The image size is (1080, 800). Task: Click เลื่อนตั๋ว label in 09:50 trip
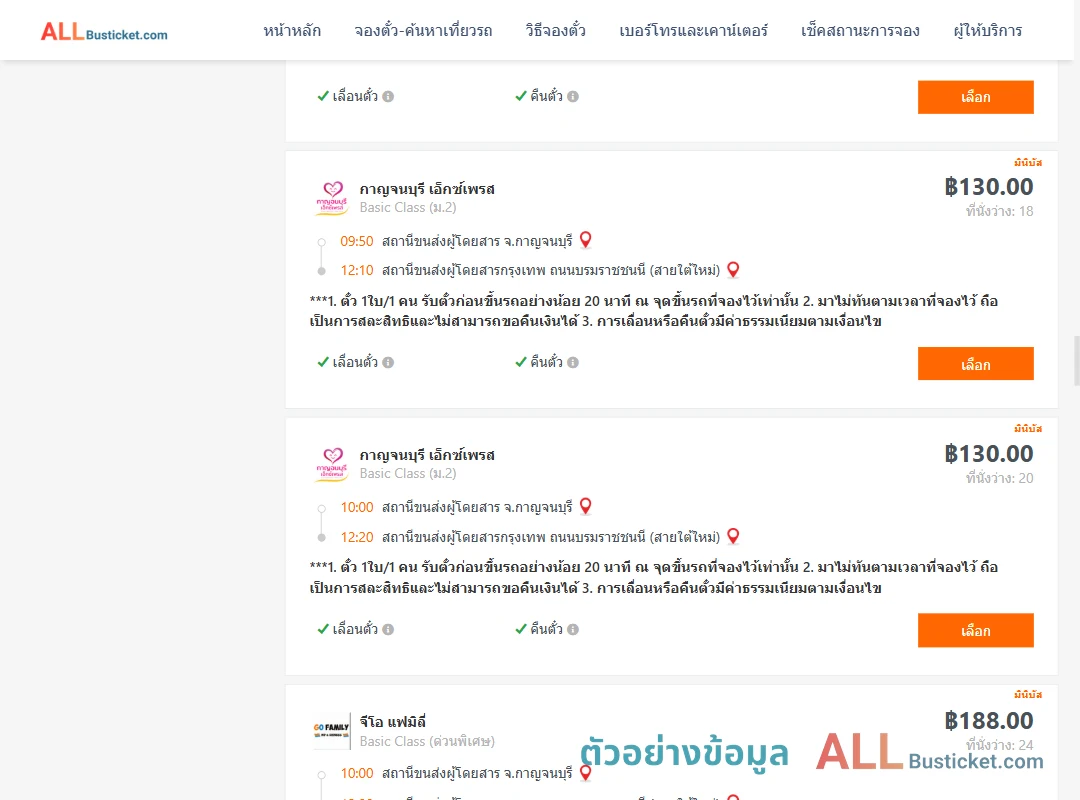click(355, 362)
